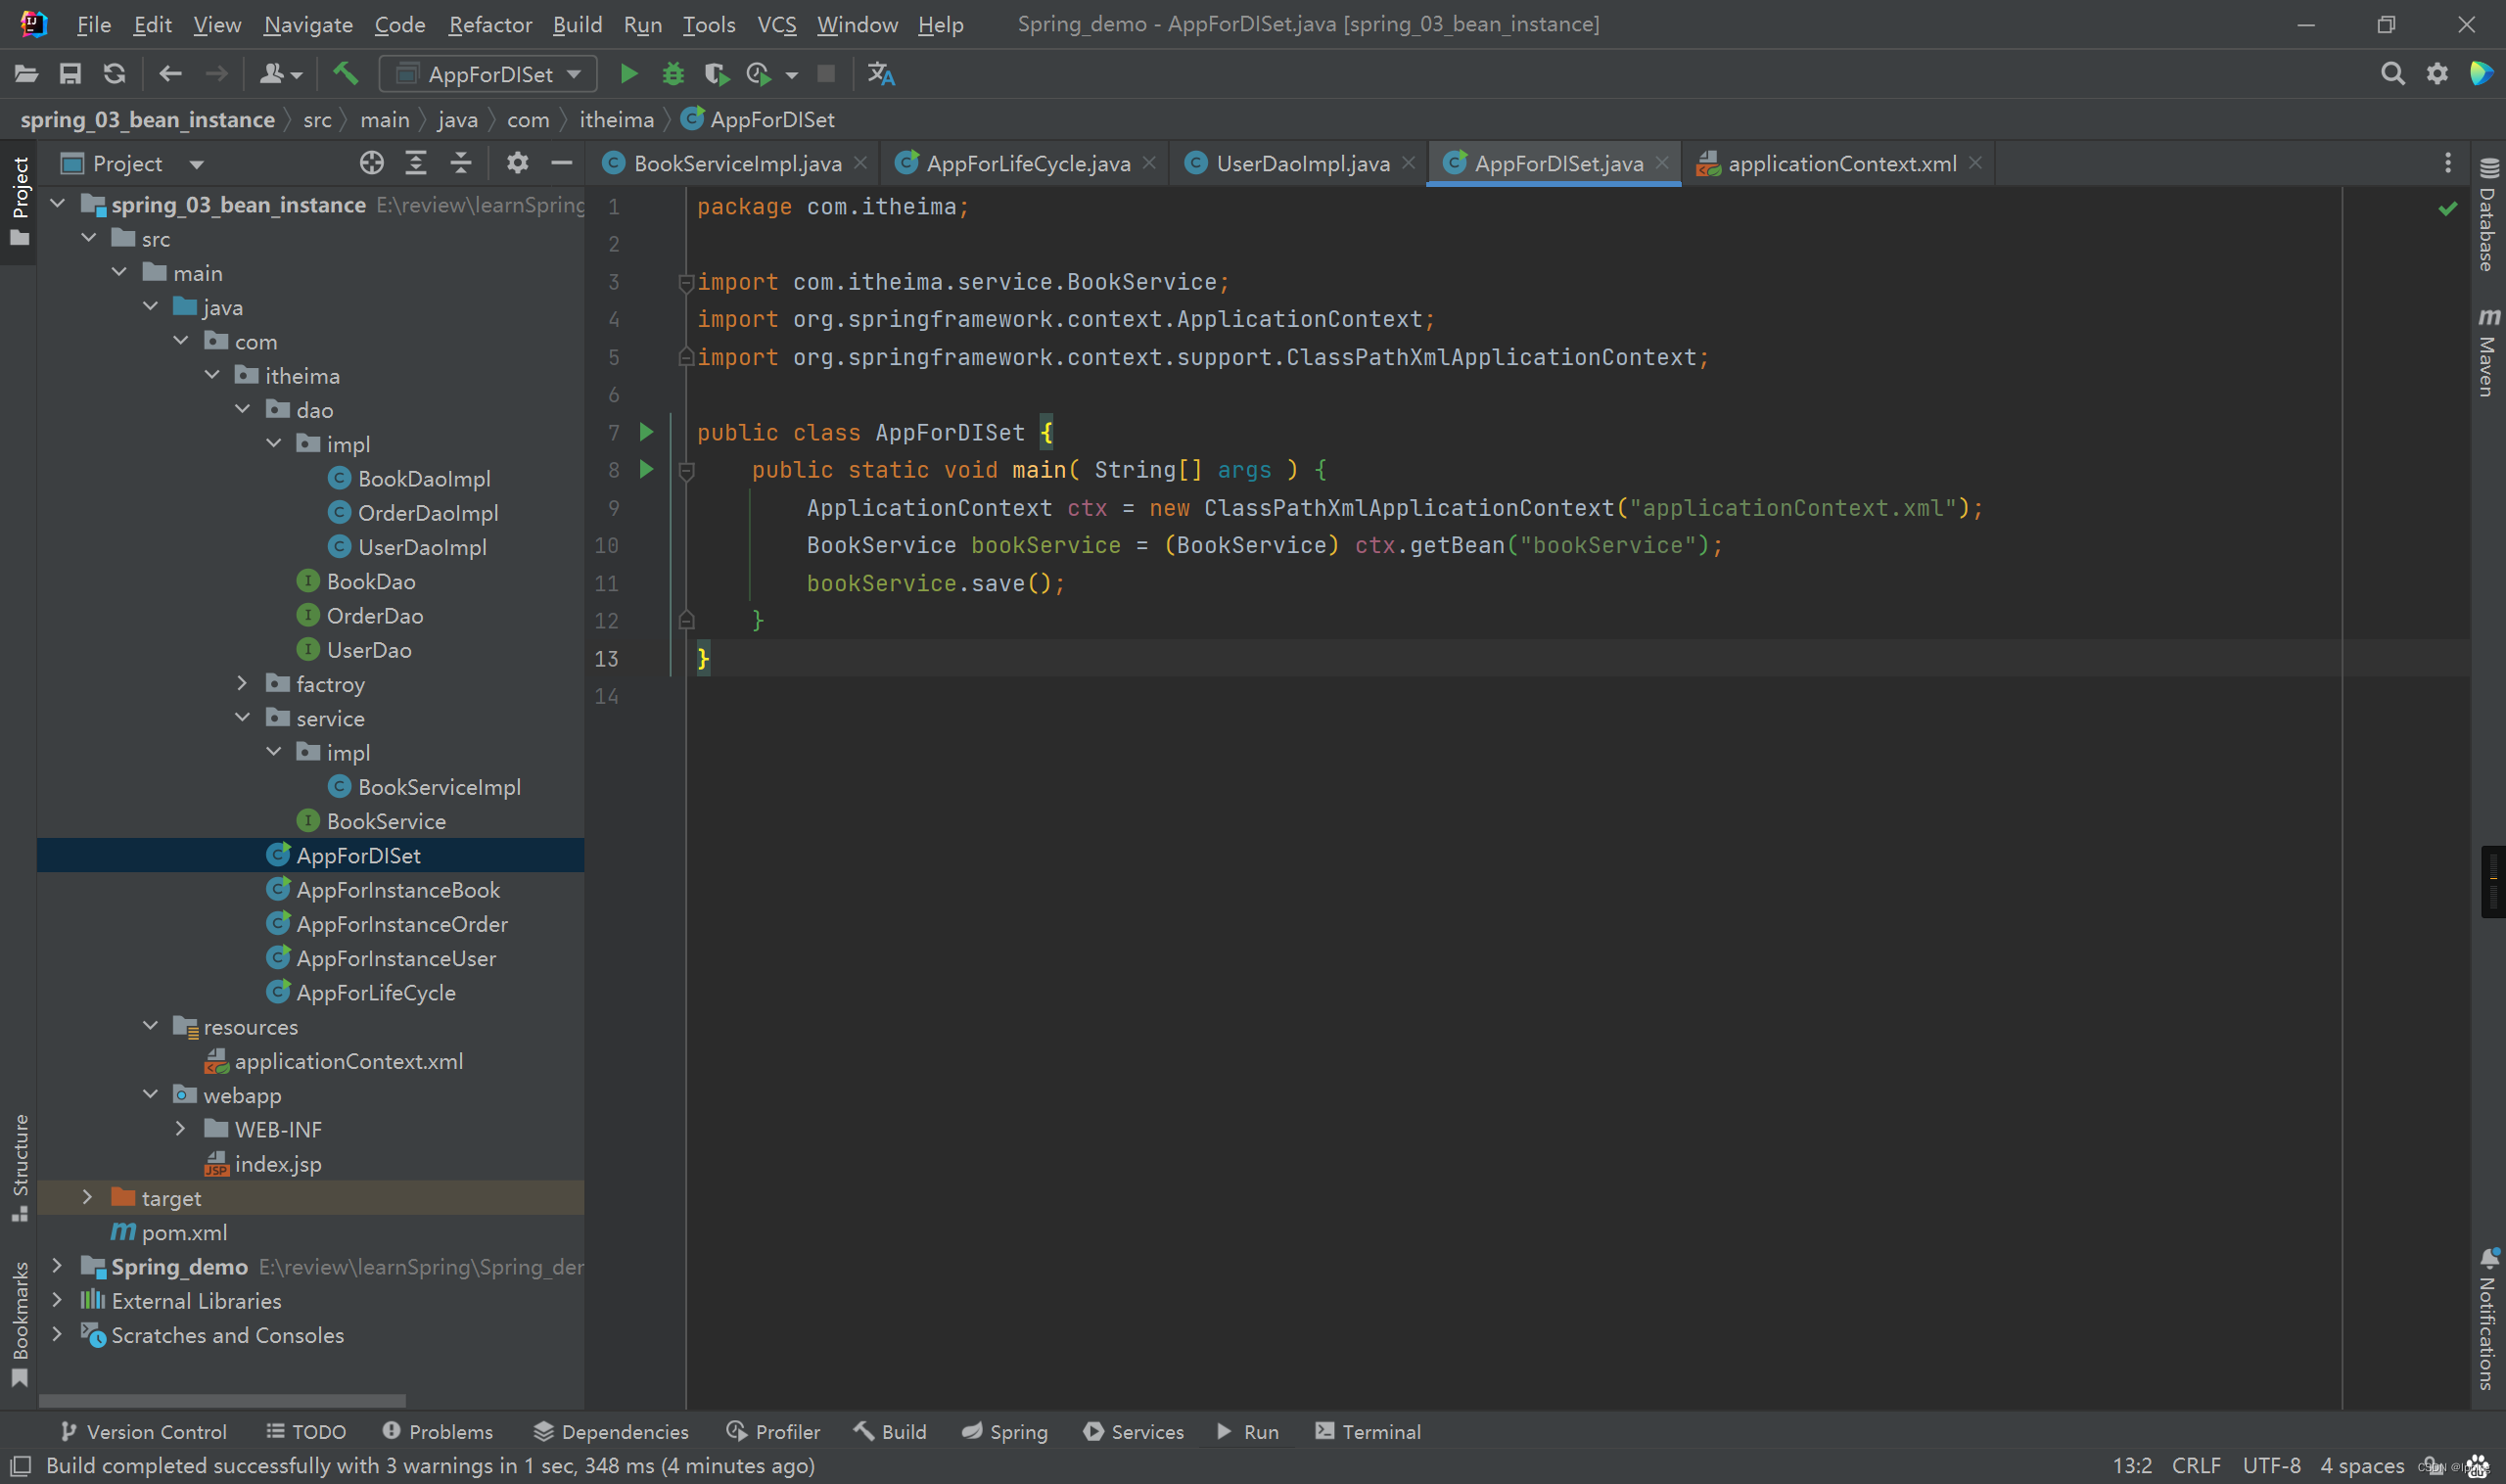Screen dimensions: 2506x1484
Task: Click the 13:2 caret position widget
Action: 2132,1465
